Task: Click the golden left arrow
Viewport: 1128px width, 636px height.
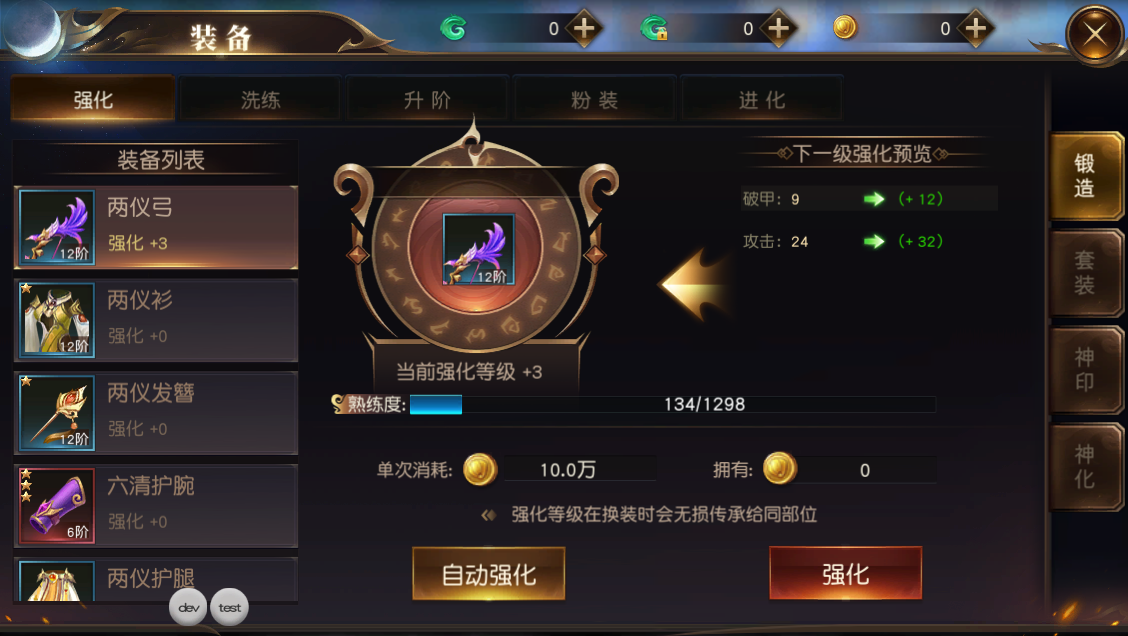Action: pyautogui.click(x=694, y=284)
